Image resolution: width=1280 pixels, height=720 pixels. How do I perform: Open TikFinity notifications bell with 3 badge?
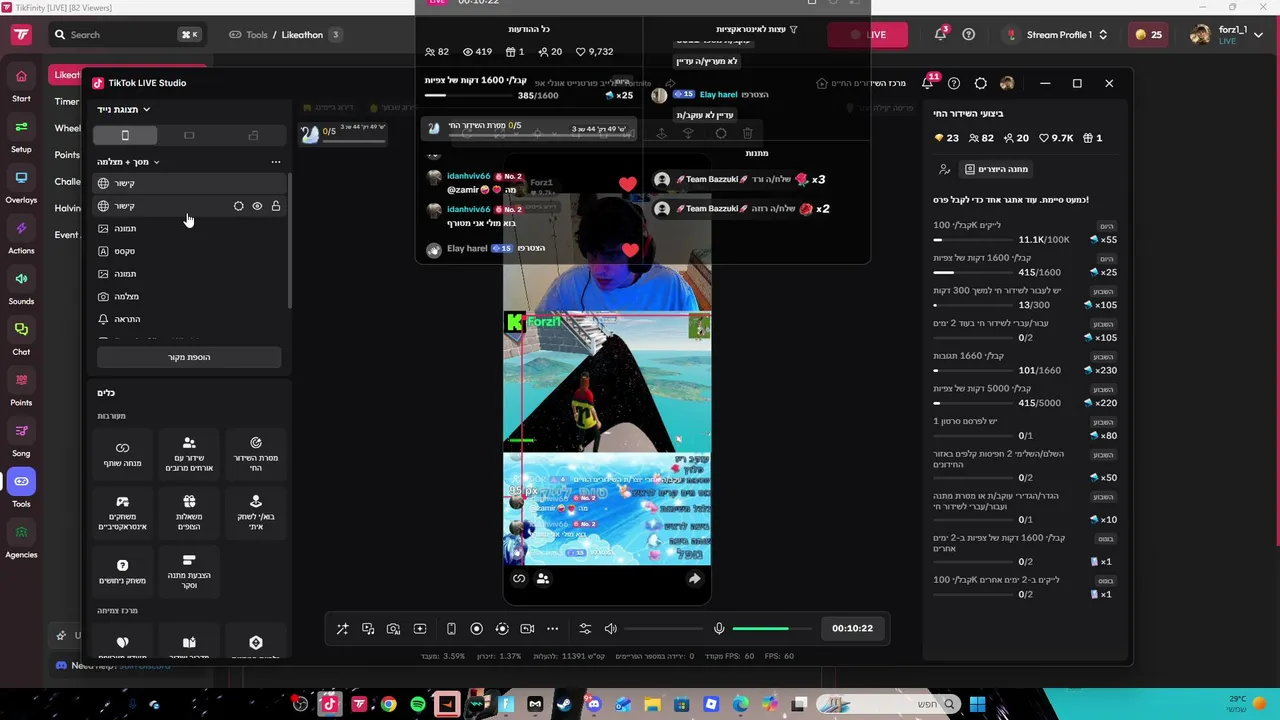[x=940, y=34]
